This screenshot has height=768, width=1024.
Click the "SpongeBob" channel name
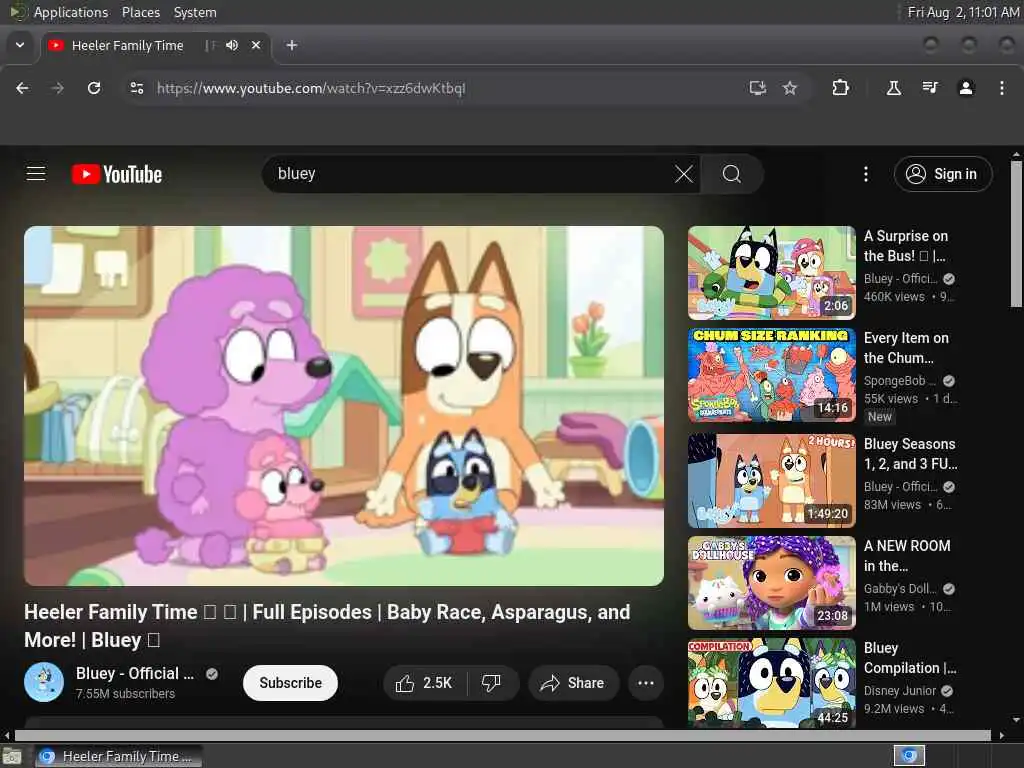click(900, 381)
